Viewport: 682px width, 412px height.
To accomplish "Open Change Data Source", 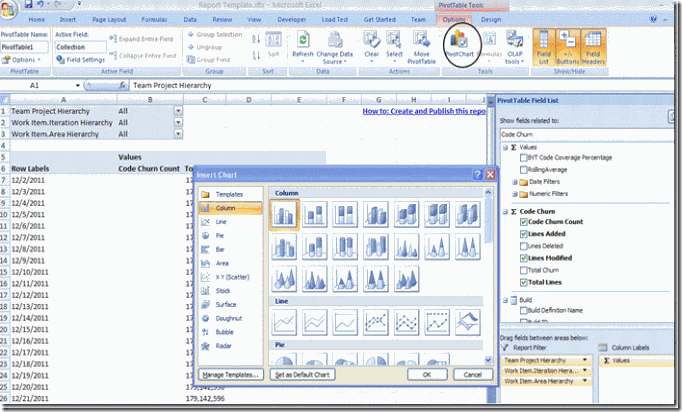I will (x=334, y=47).
